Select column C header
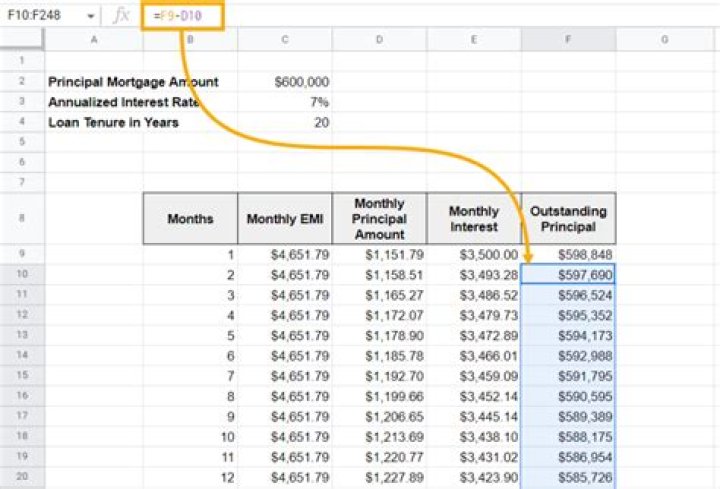 tap(285, 39)
